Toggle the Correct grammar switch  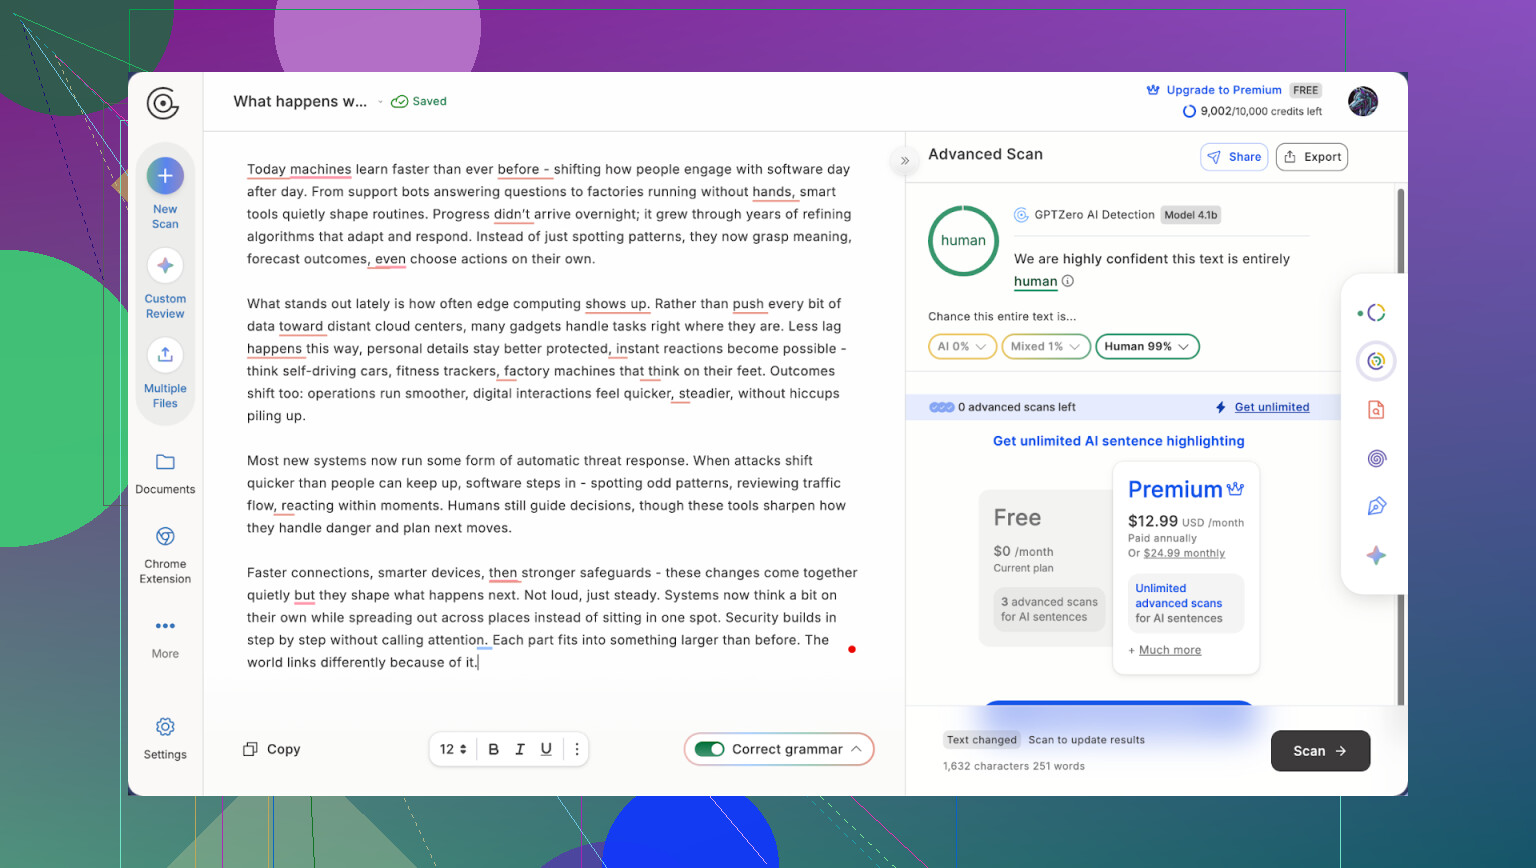[710, 749]
